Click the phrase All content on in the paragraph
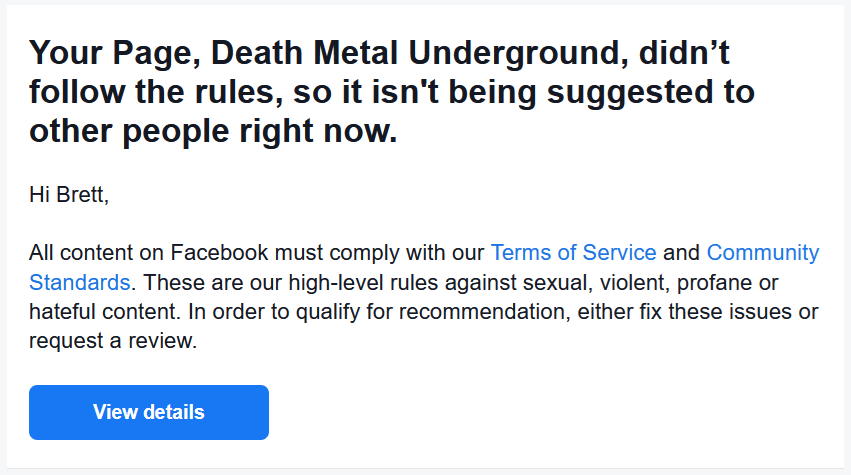This screenshot has height=475, width=851. (97, 253)
